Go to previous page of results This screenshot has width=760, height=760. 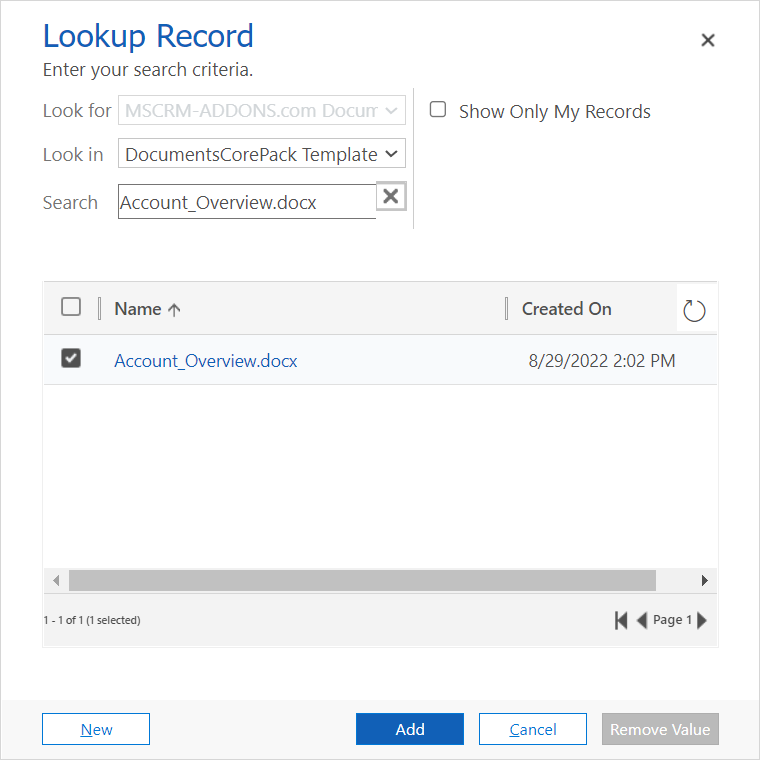(x=642, y=620)
